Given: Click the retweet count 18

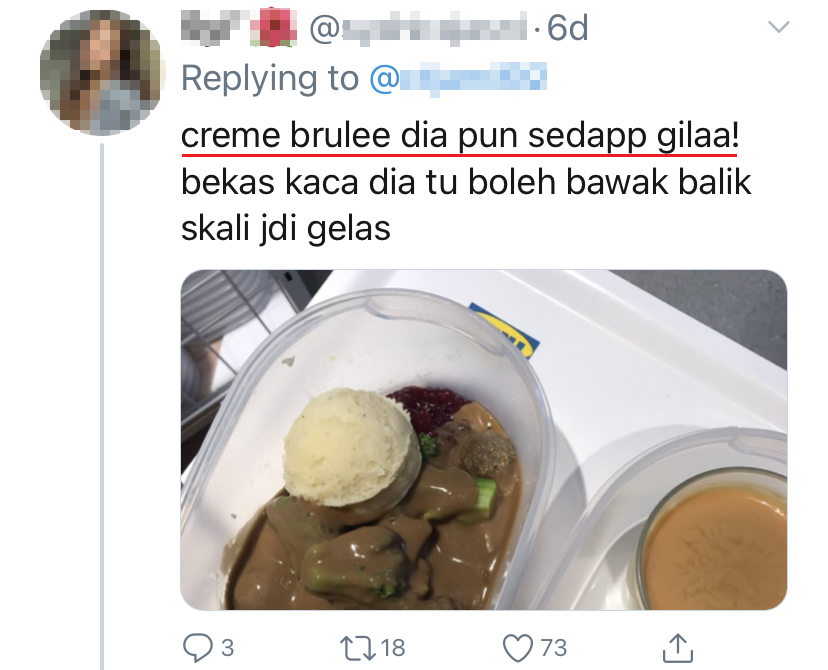Looking at the screenshot, I should 393,648.
